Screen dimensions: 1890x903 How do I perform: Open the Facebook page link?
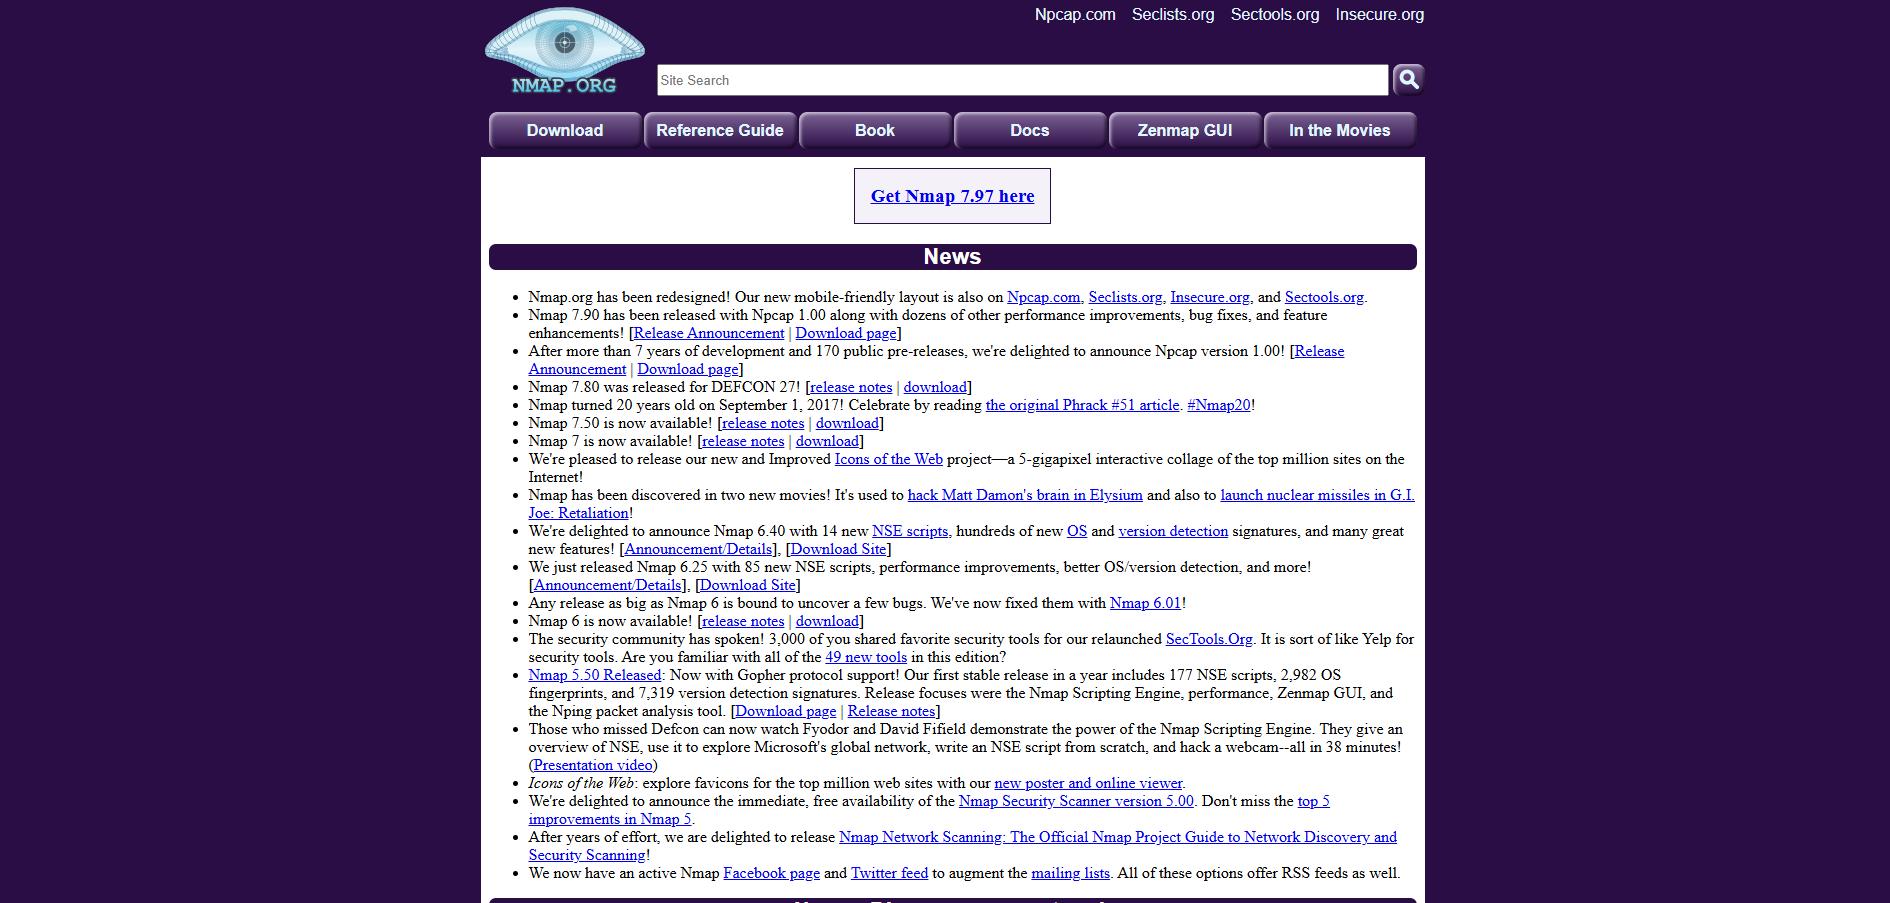click(x=772, y=873)
